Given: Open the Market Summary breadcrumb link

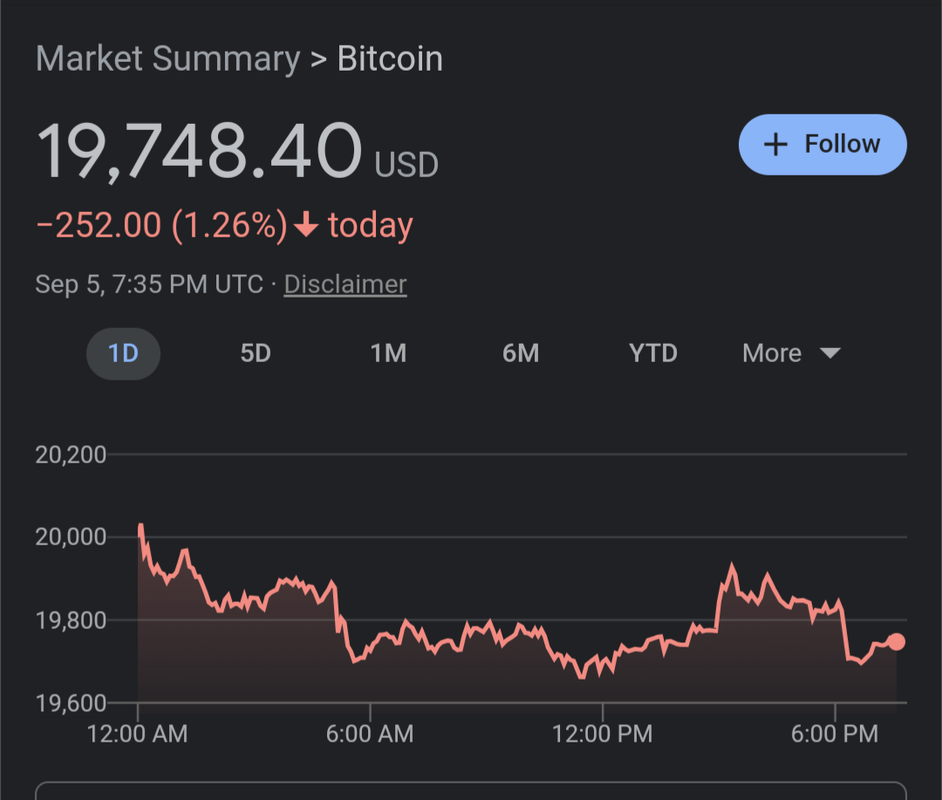Looking at the screenshot, I should (x=167, y=59).
